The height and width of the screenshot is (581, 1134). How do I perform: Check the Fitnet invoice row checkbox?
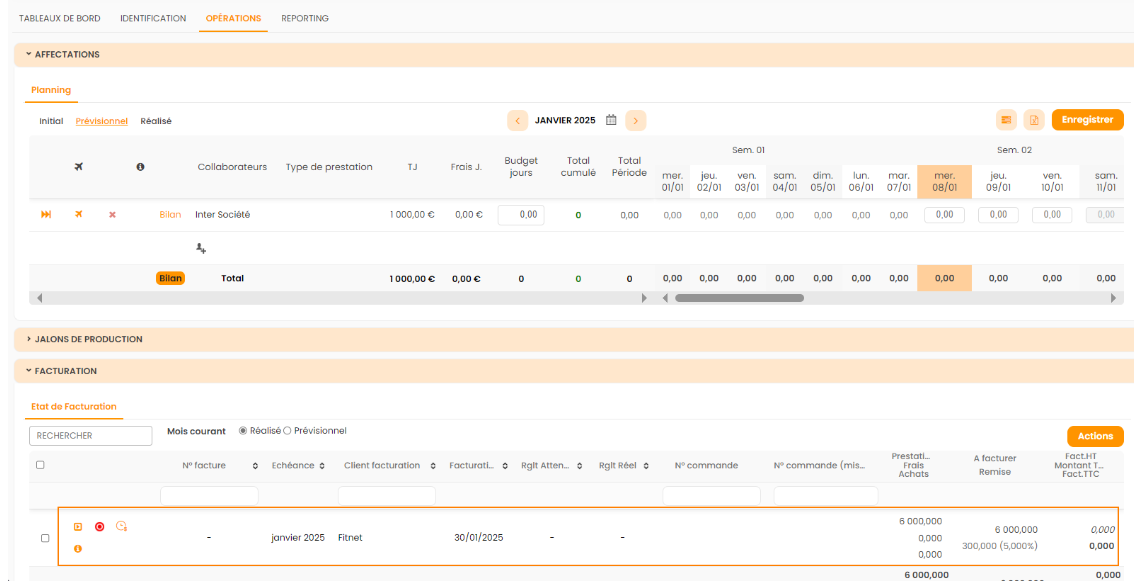[x=44, y=538]
